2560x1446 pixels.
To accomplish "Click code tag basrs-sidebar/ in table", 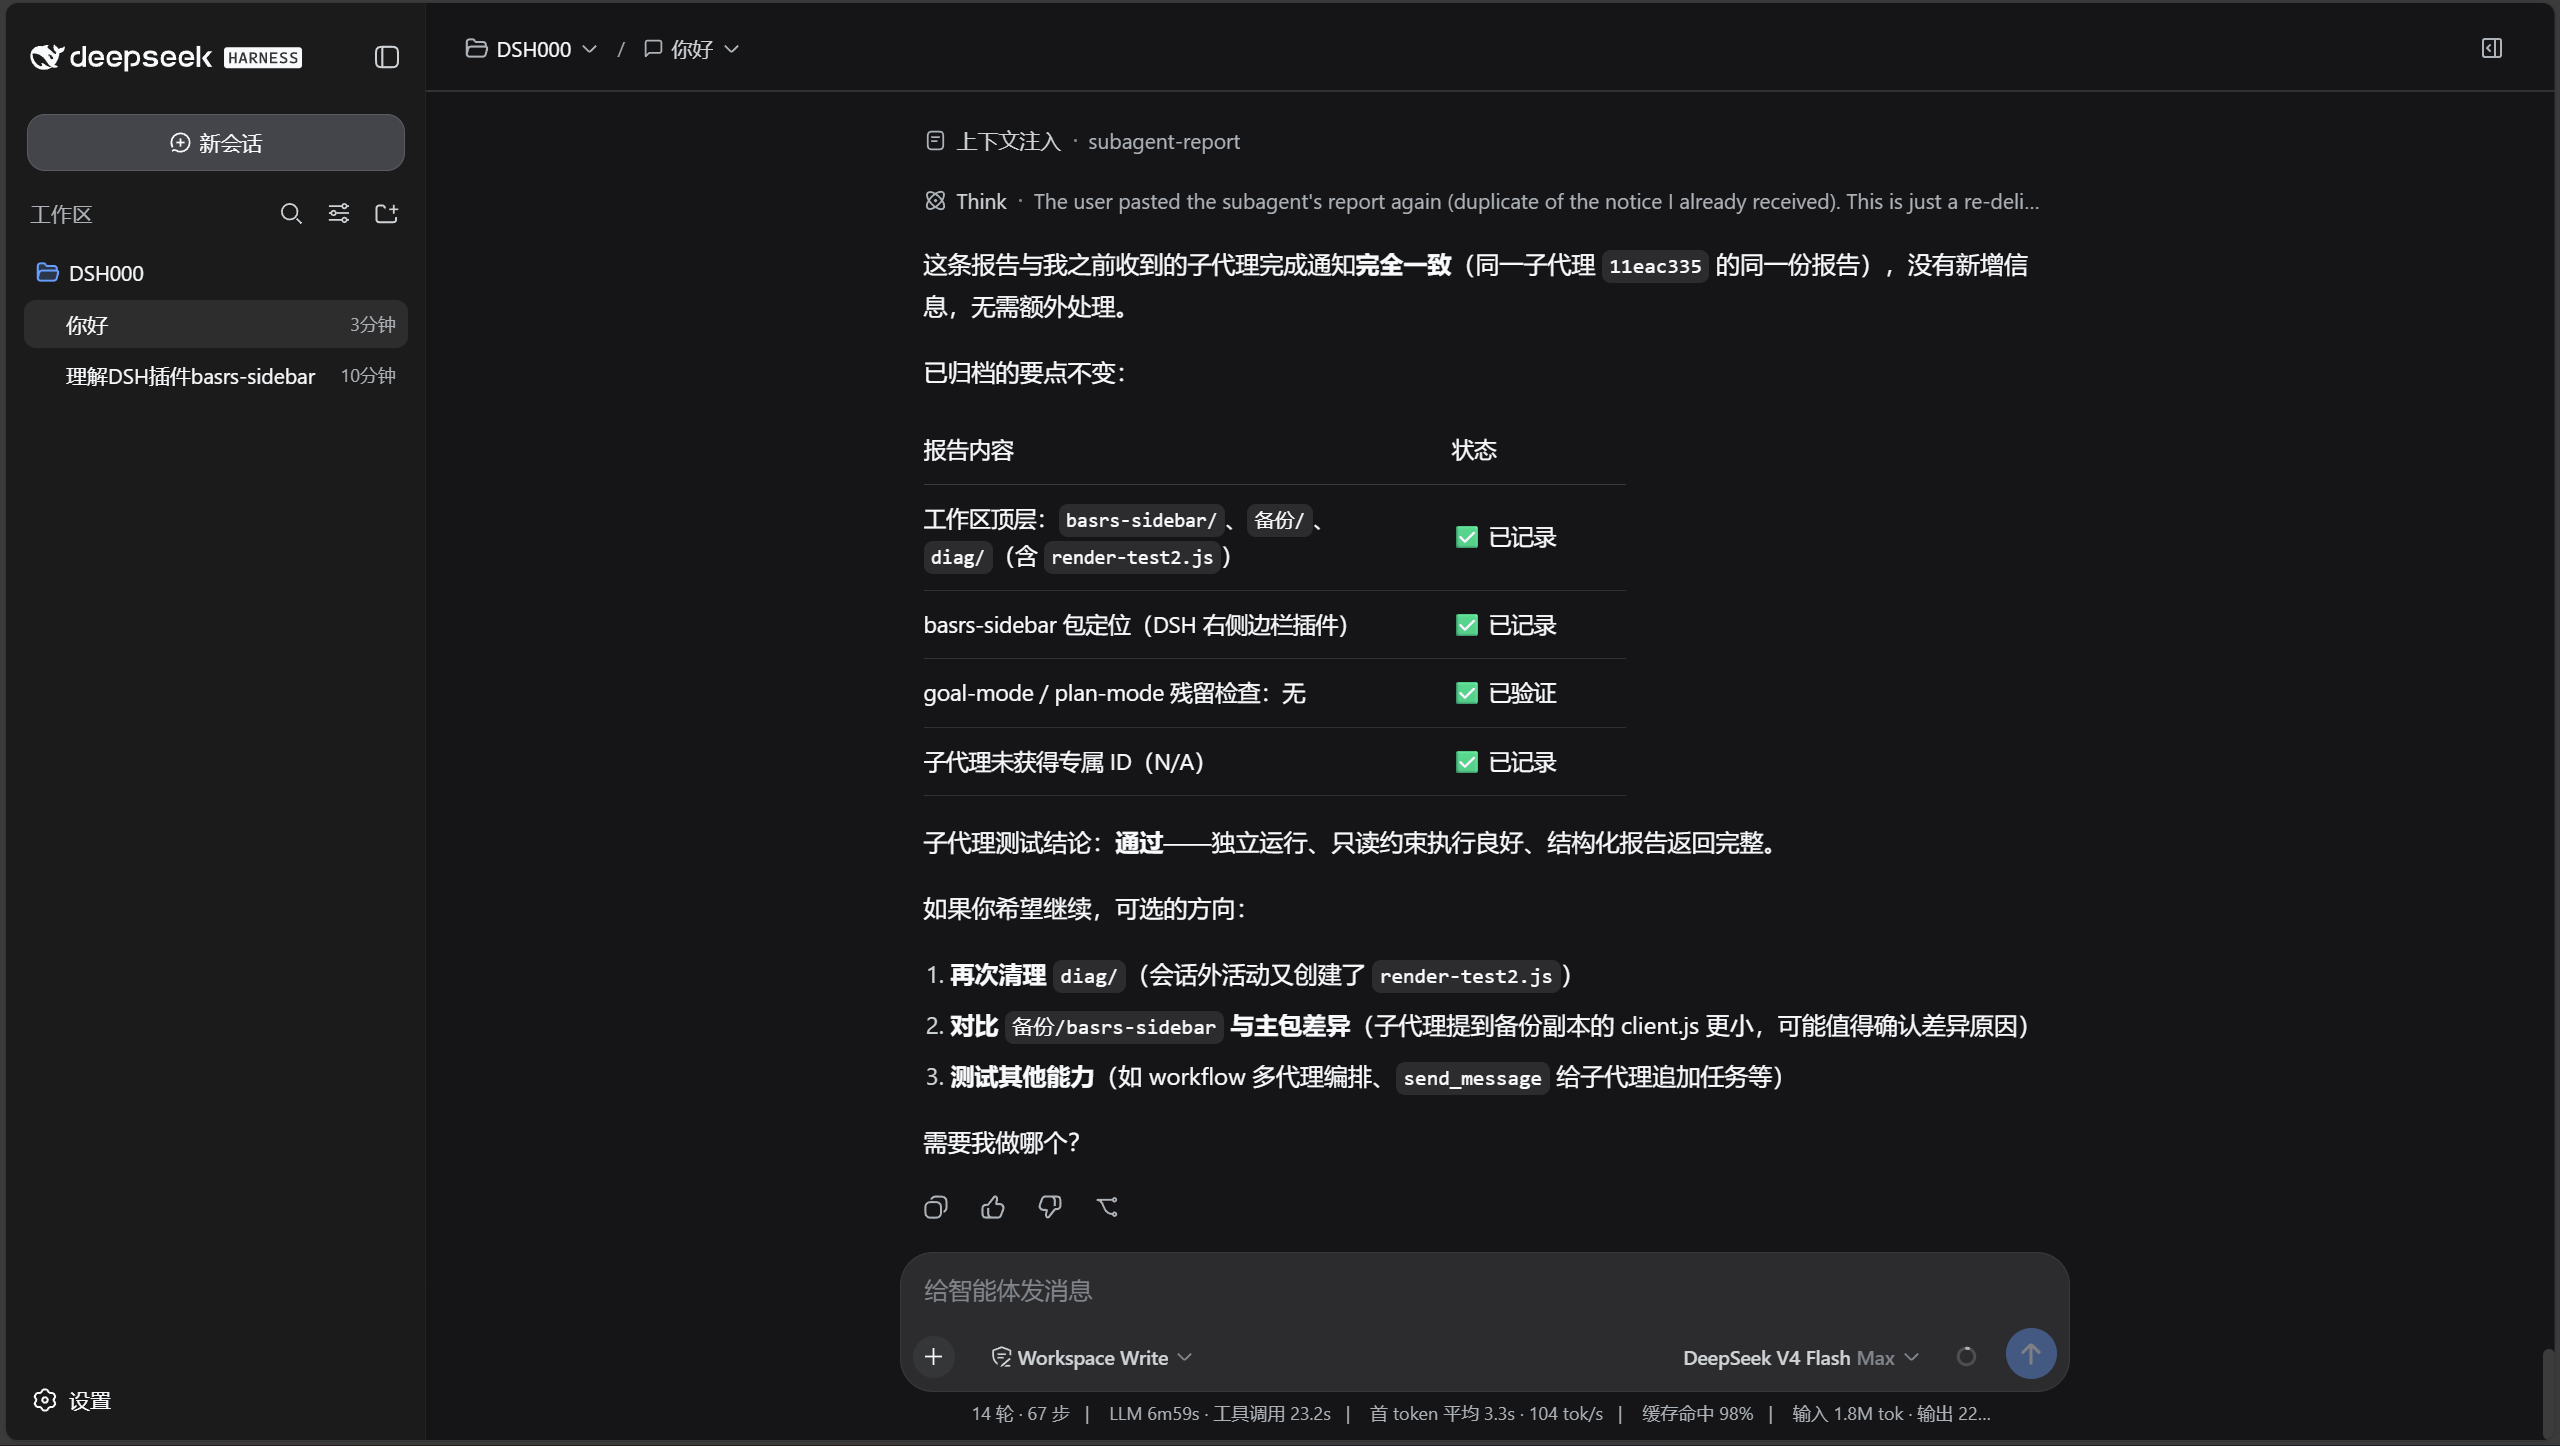I will (x=1140, y=520).
